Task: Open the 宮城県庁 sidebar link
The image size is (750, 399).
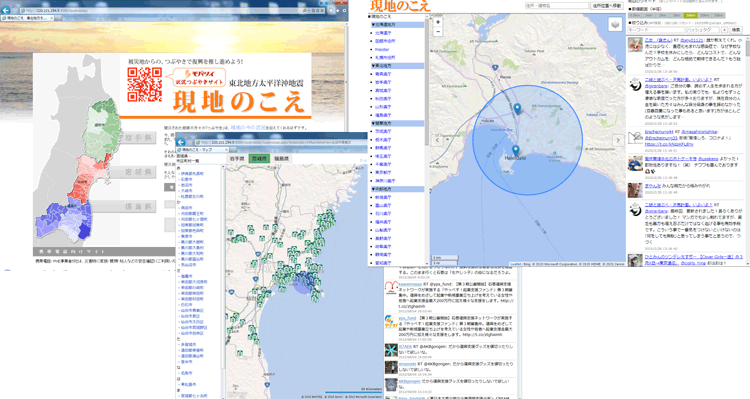Action: [383, 90]
